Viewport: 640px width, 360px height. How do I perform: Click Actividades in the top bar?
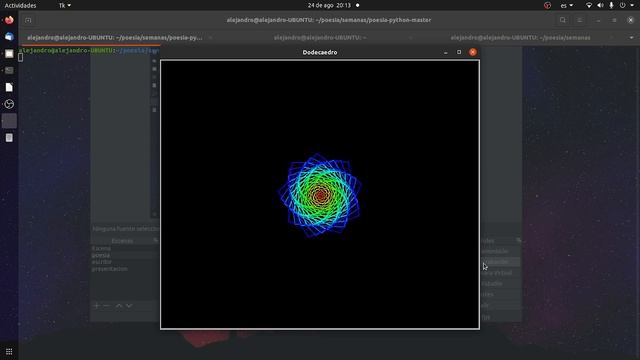(20, 5)
